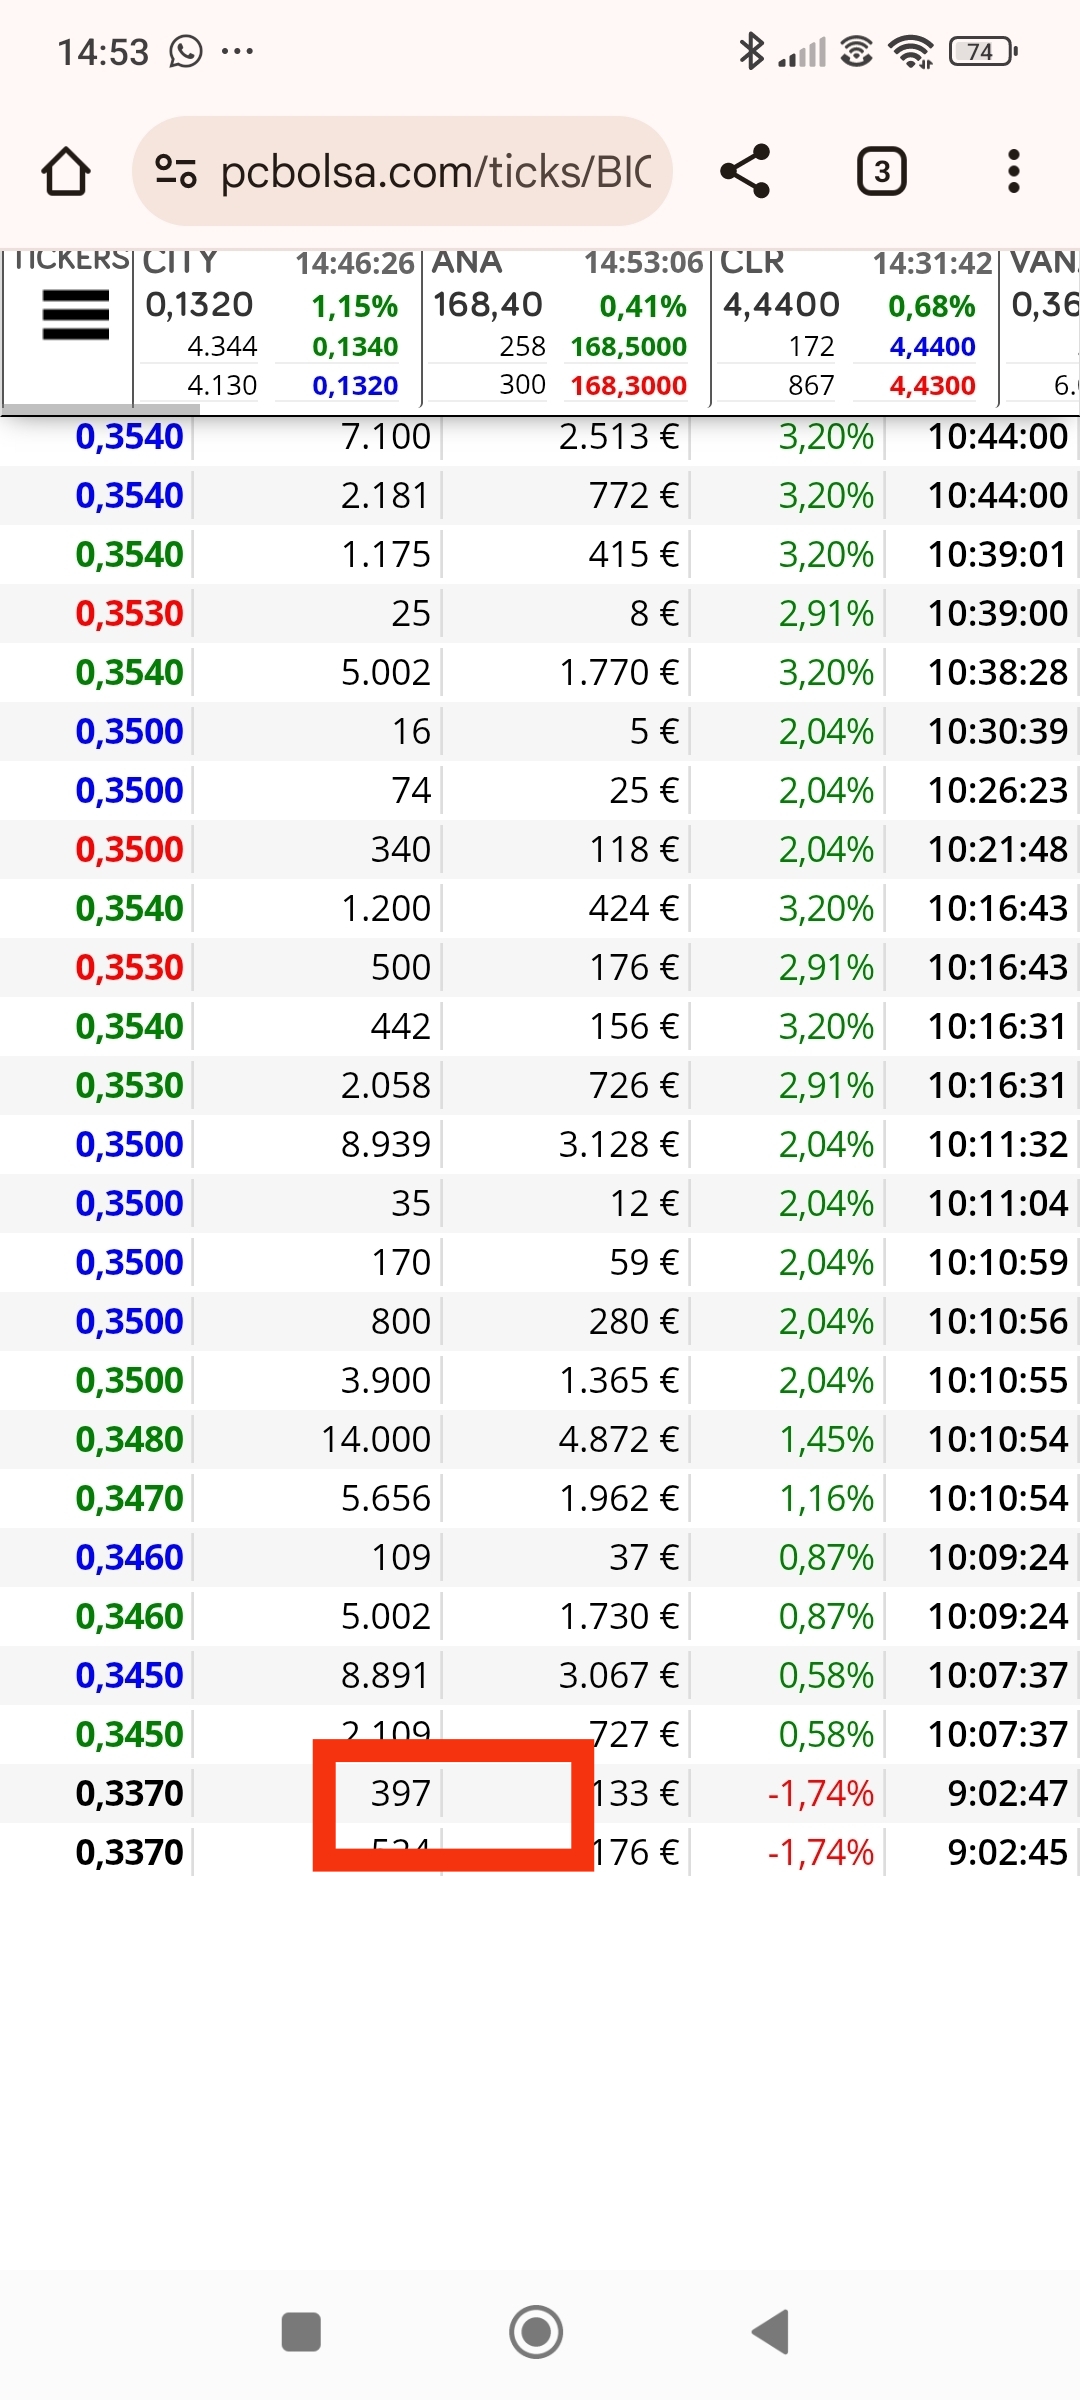Select the CLR ticker card
Viewport: 1080px width, 2400px height.
click(x=855, y=325)
